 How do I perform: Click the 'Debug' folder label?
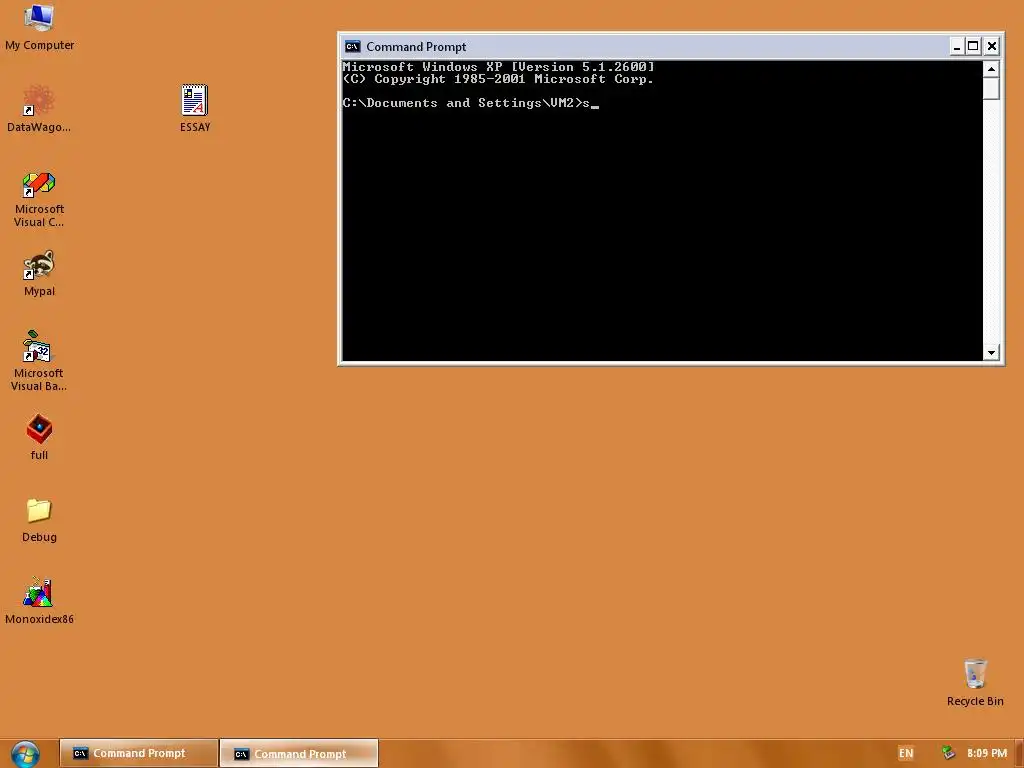click(x=39, y=537)
